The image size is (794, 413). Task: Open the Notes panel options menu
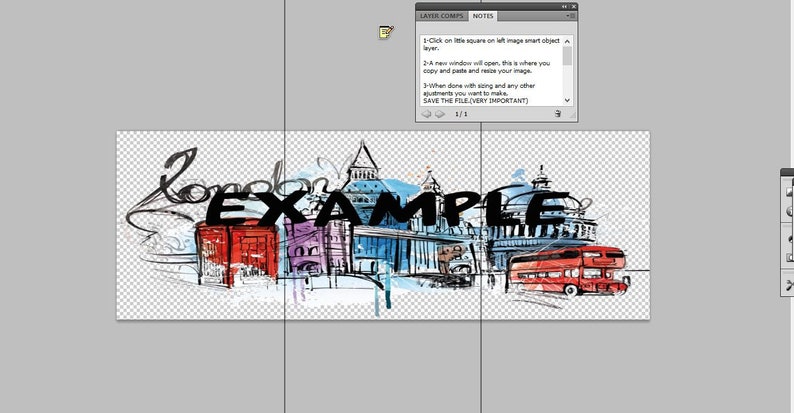[x=570, y=16]
